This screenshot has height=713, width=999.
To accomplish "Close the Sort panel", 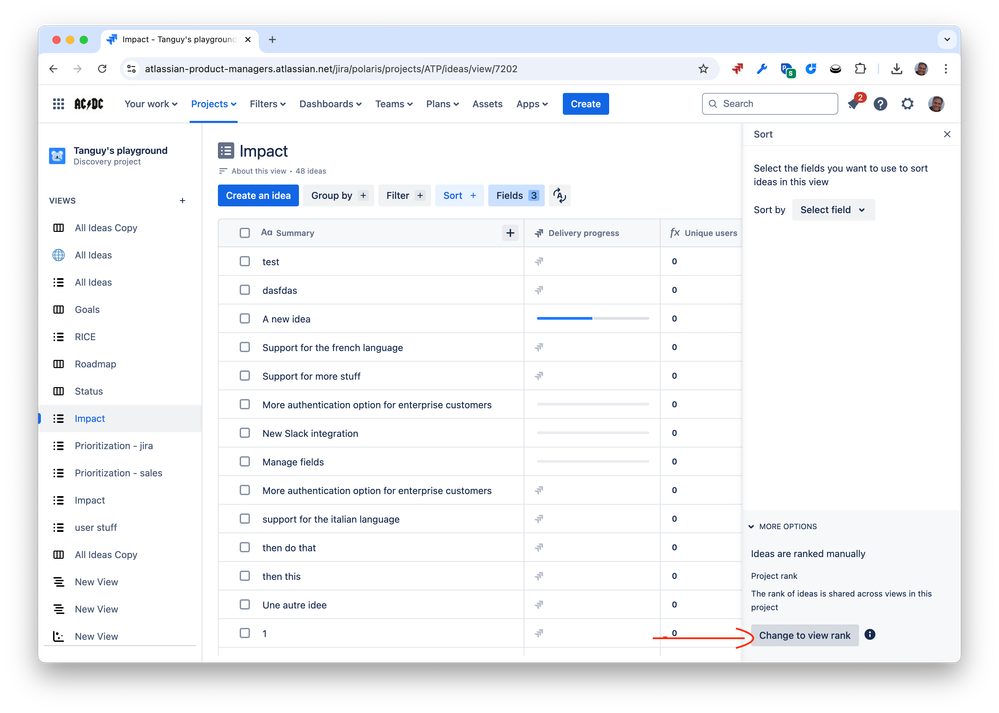I will coord(947,134).
